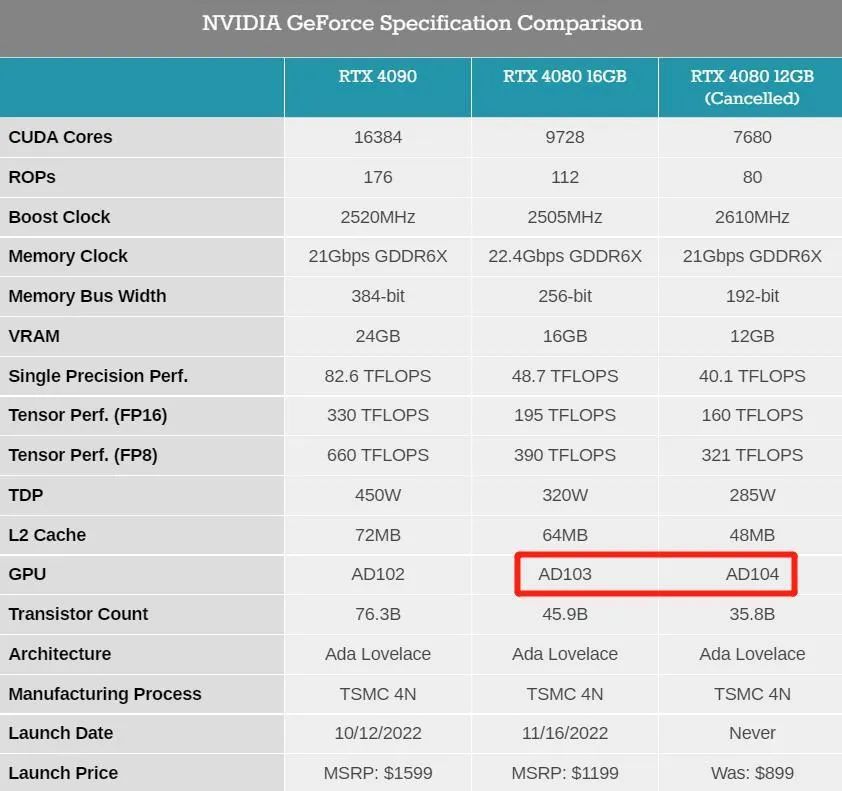This screenshot has width=842, height=791.
Task: Select the 11/16/2022 launch date cell
Action: coord(565,733)
